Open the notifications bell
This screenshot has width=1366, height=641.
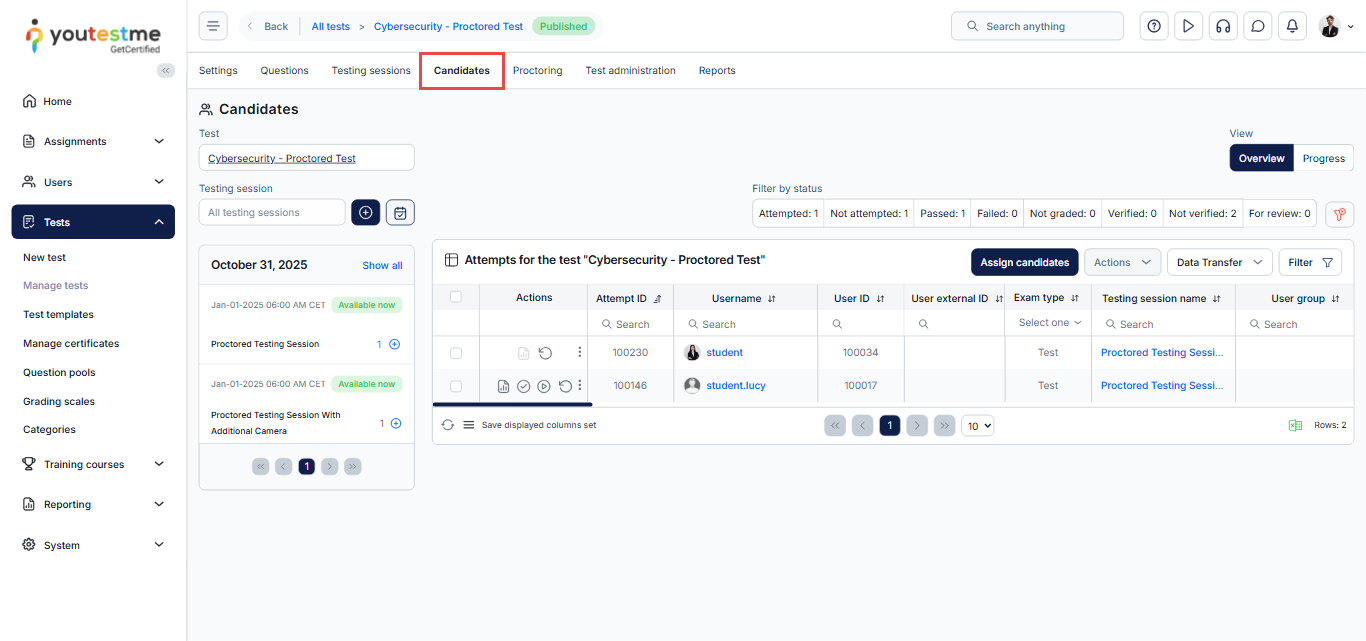click(x=1292, y=26)
